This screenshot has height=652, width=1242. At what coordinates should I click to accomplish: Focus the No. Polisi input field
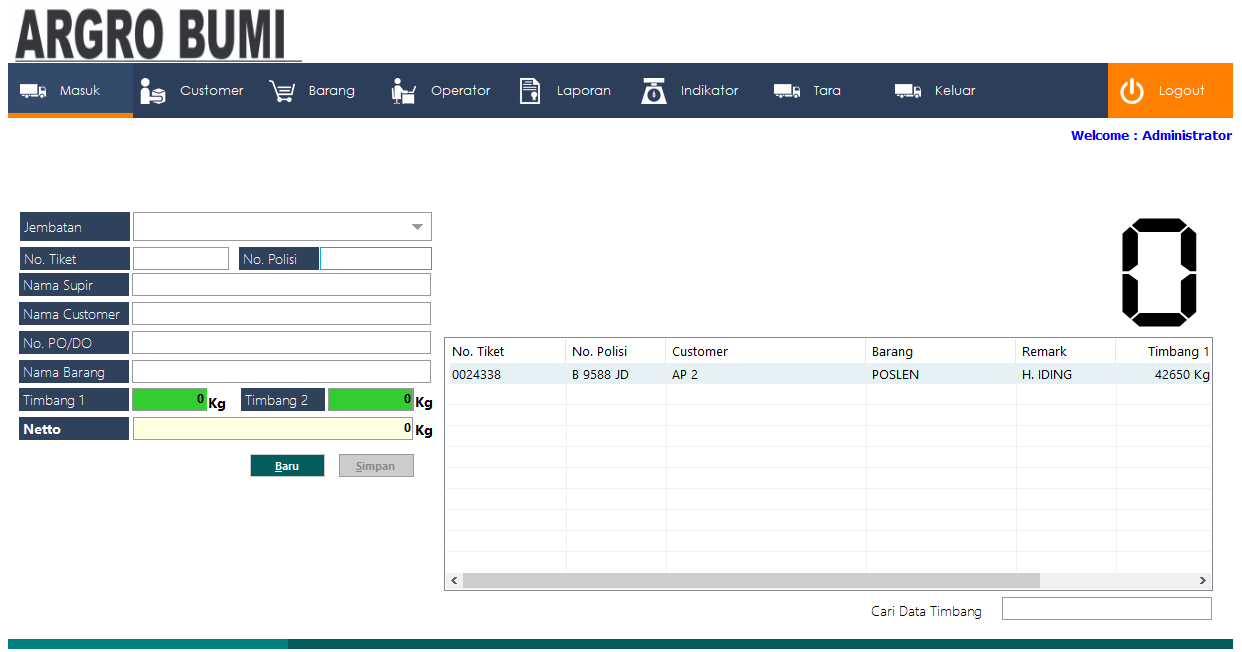click(376, 259)
